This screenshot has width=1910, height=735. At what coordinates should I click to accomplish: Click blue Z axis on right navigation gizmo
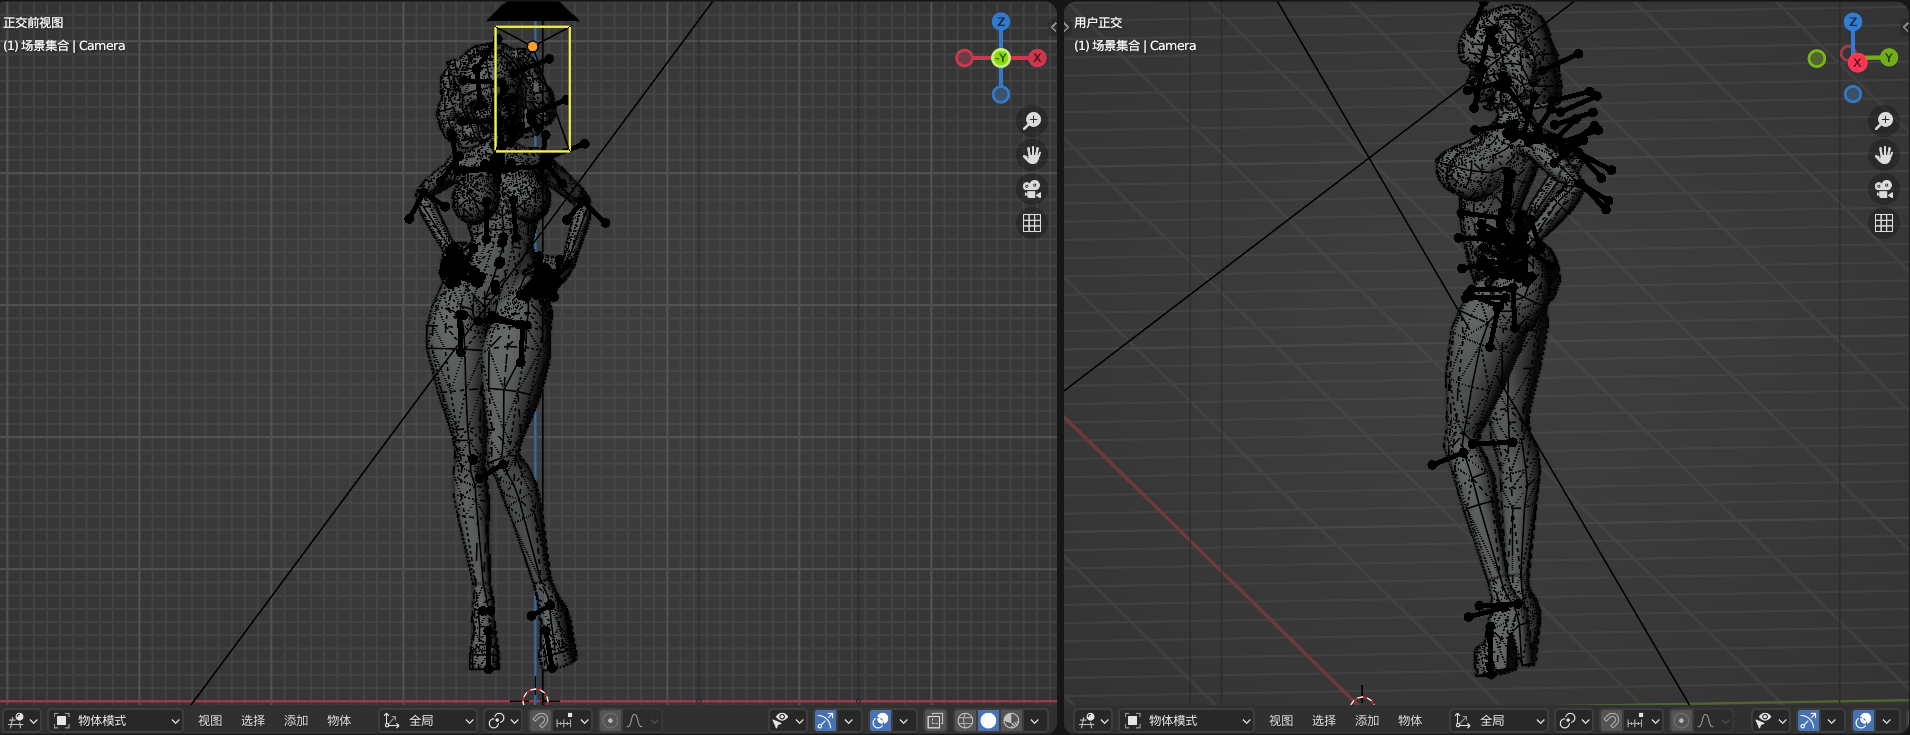[1853, 21]
